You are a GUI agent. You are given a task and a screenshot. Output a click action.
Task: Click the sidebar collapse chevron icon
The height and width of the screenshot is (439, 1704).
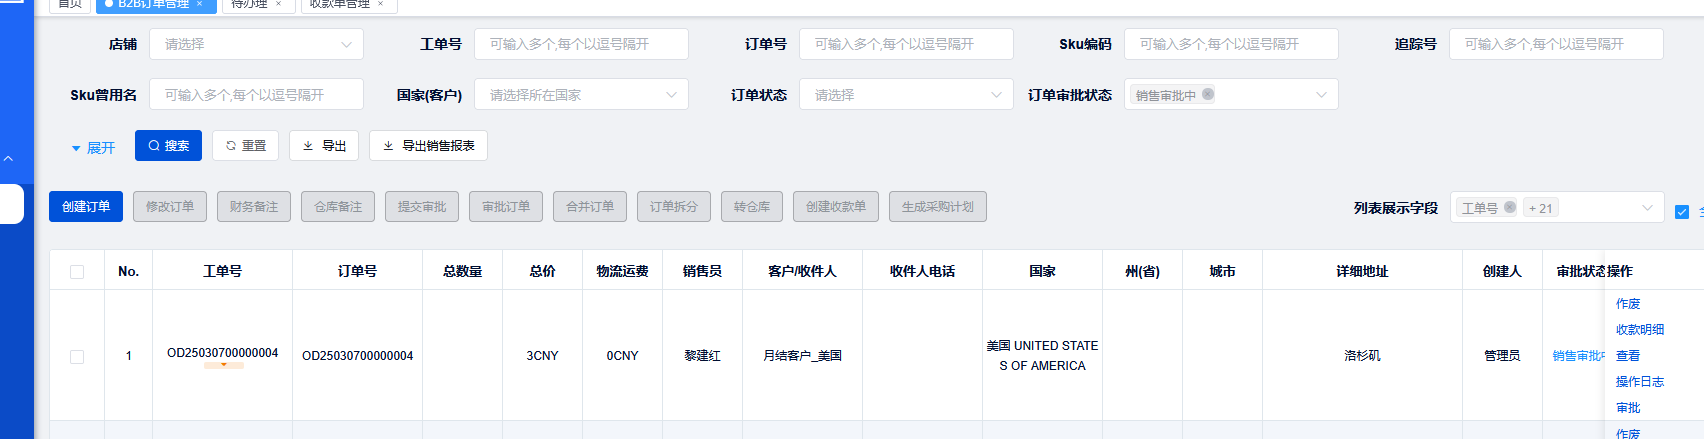[8, 158]
